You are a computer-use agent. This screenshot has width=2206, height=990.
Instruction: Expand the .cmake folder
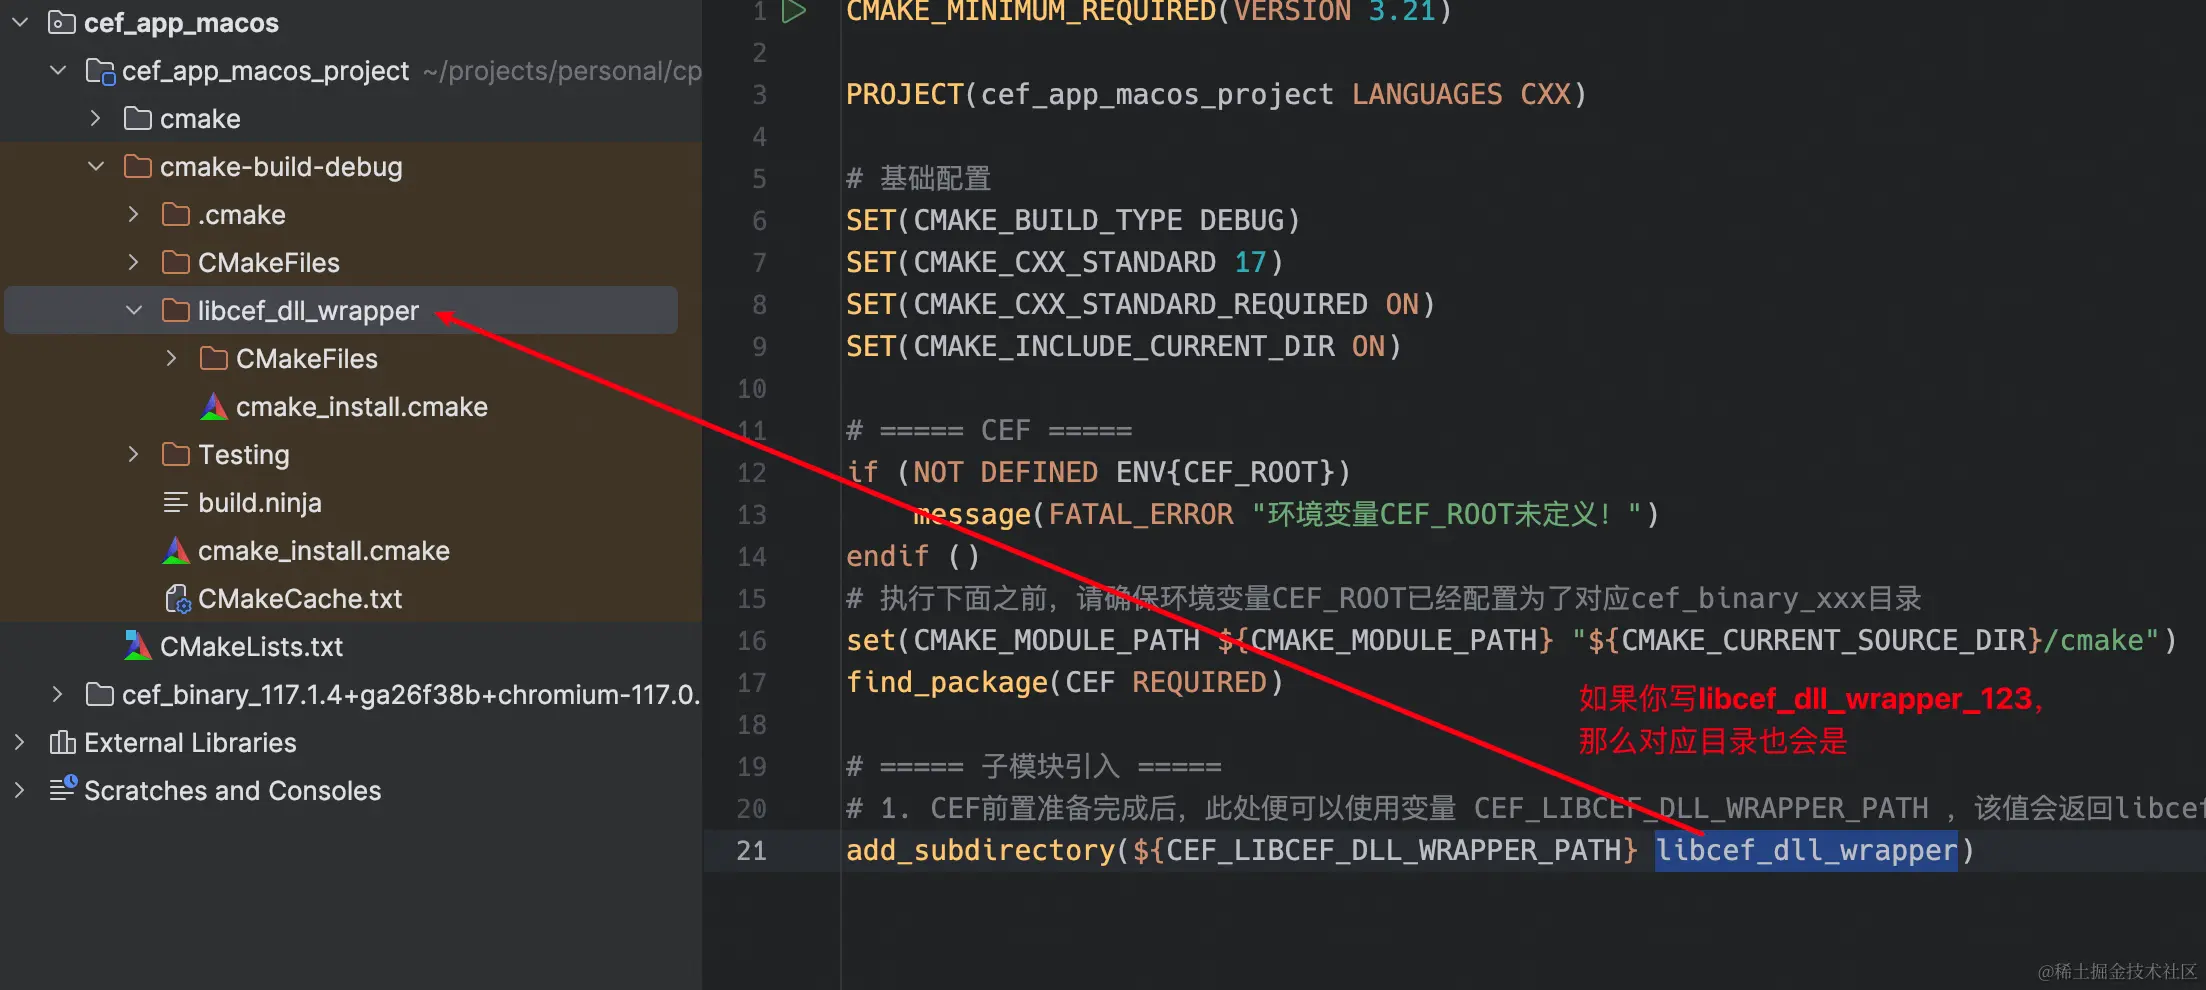pyautogui.click(x=133, y=214)
